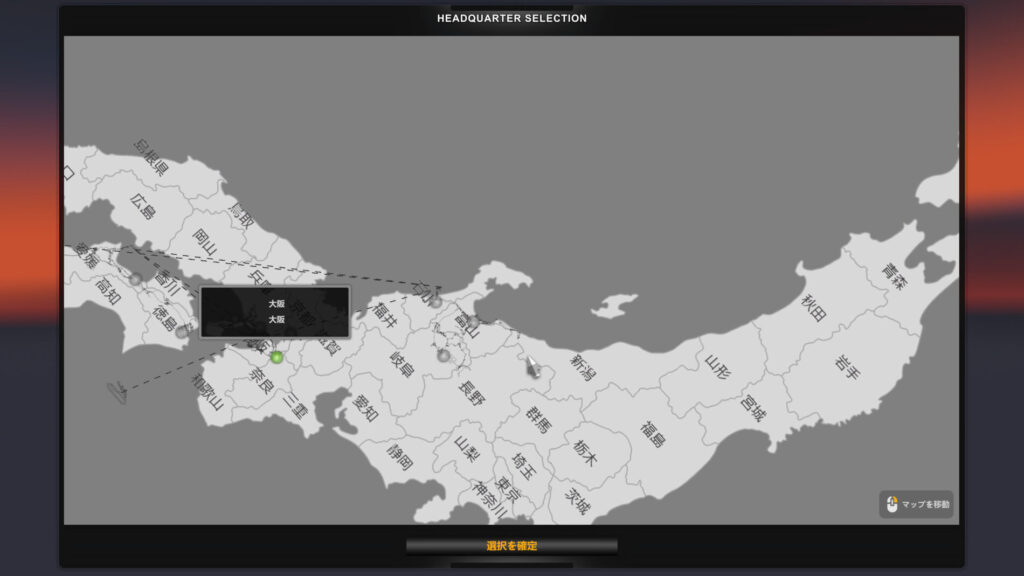Image resolution: width=1024 pixels, height=576 pixels.
Task: Click the 大阪 tooltip popup
Action: click(x=275, y=312)
